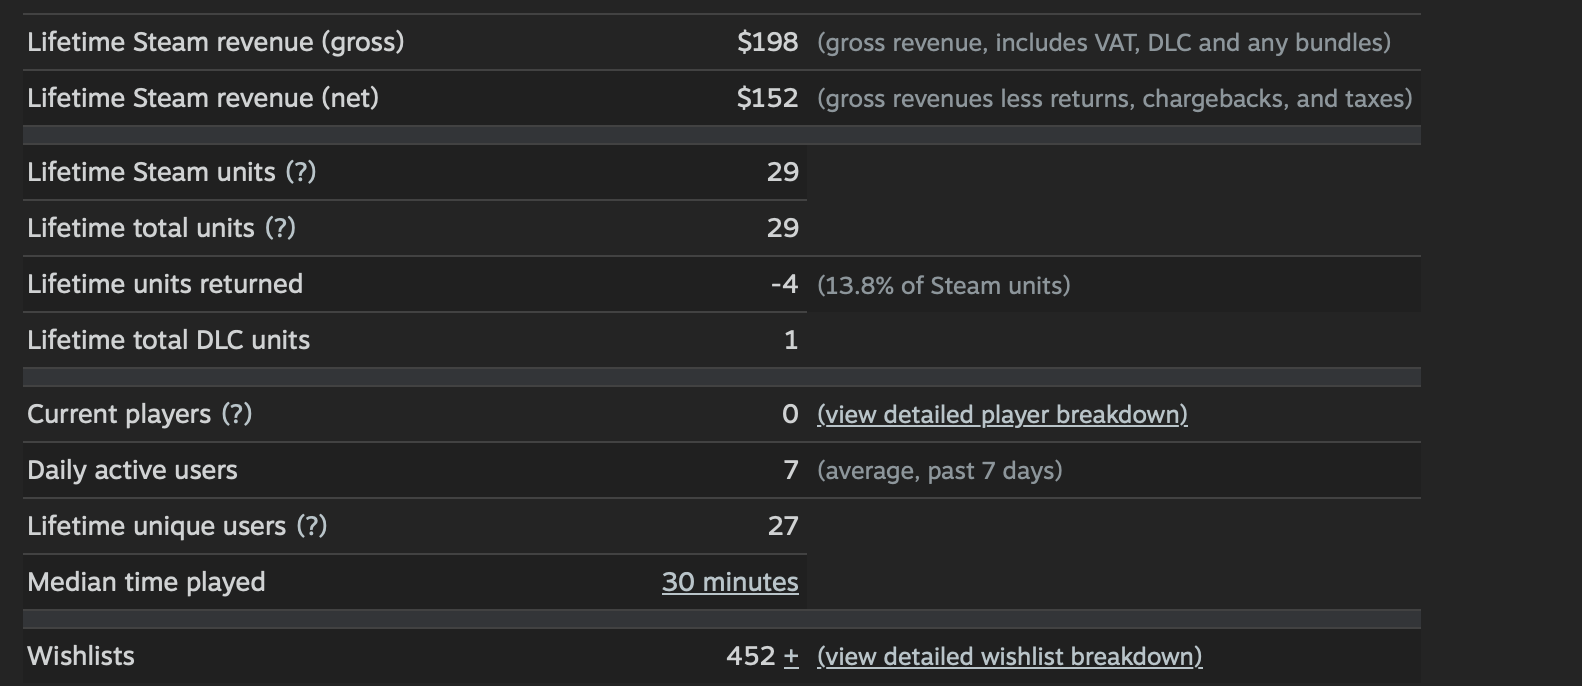Viewport: 1582px width, 686px height.
Task: Click the Daily active users label
Action: pyautogui.click(x=132, y=470)
